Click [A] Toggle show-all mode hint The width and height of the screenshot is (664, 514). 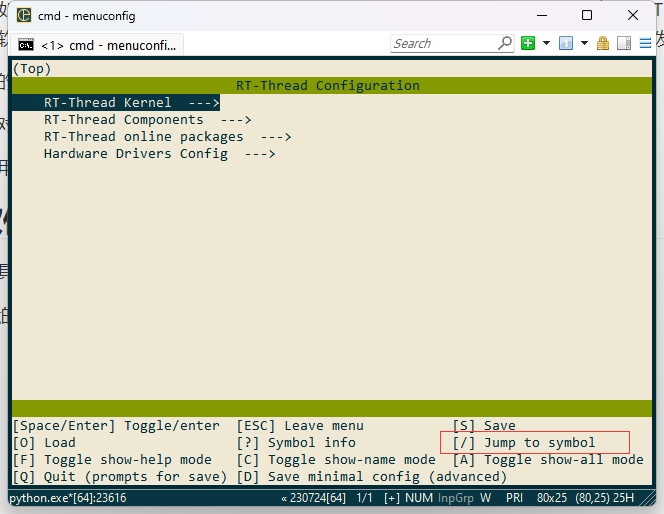click(548, 459)
